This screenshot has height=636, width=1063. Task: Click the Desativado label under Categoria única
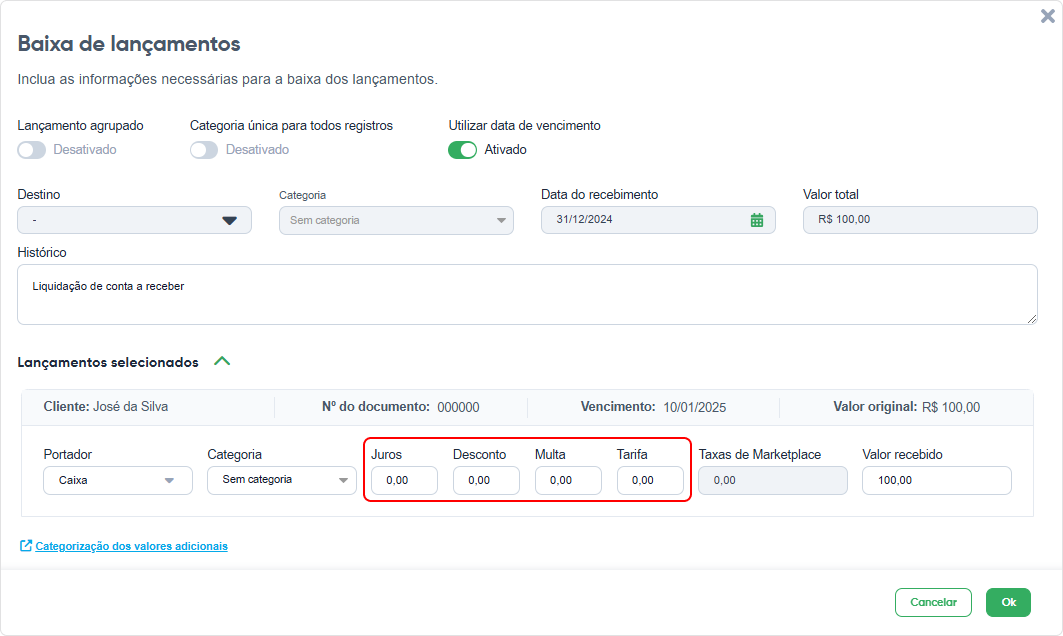(257, 150)
